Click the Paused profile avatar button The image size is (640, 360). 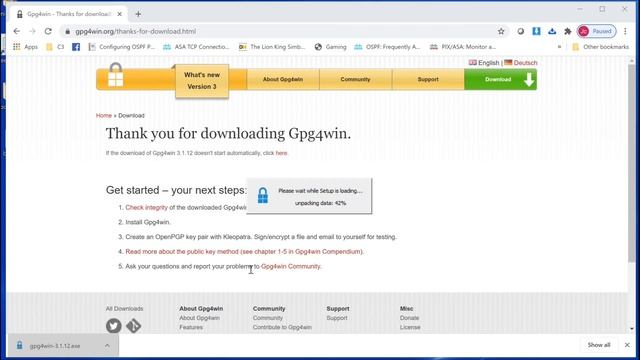pos(596,31)
